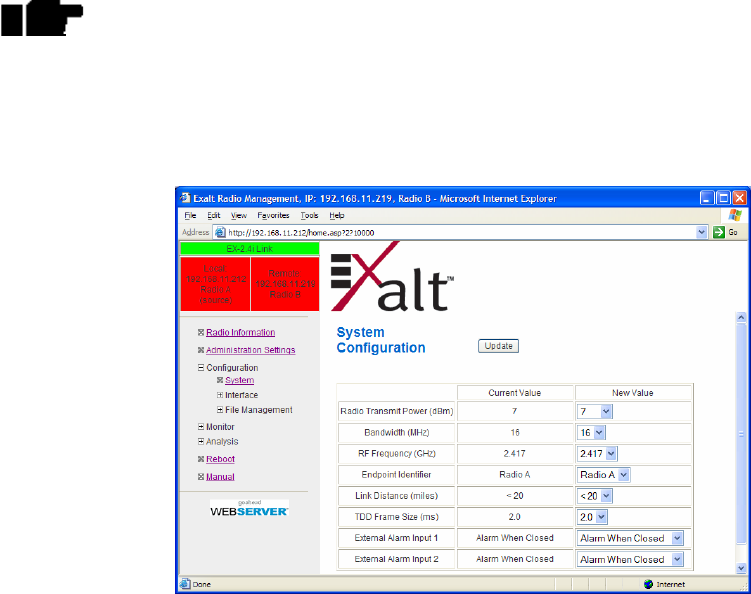Click the Update button
Screen dimensions: 751x594
click(x=498, y=346)
